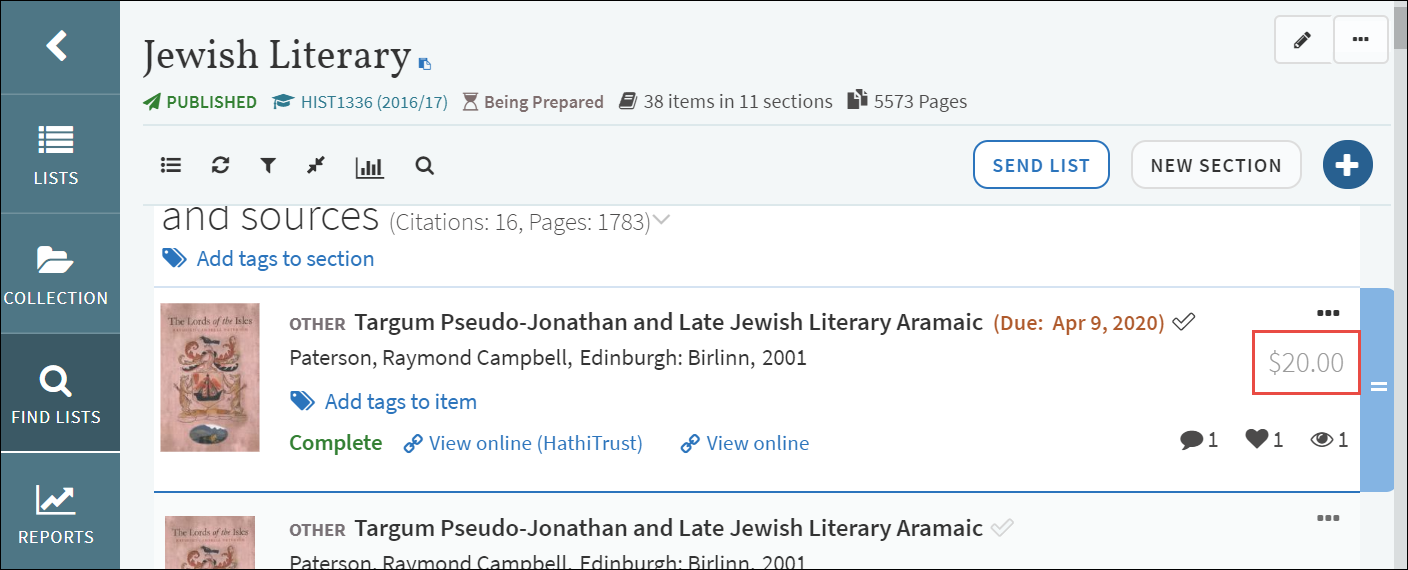Go to Reports in the sidebar

56,513
